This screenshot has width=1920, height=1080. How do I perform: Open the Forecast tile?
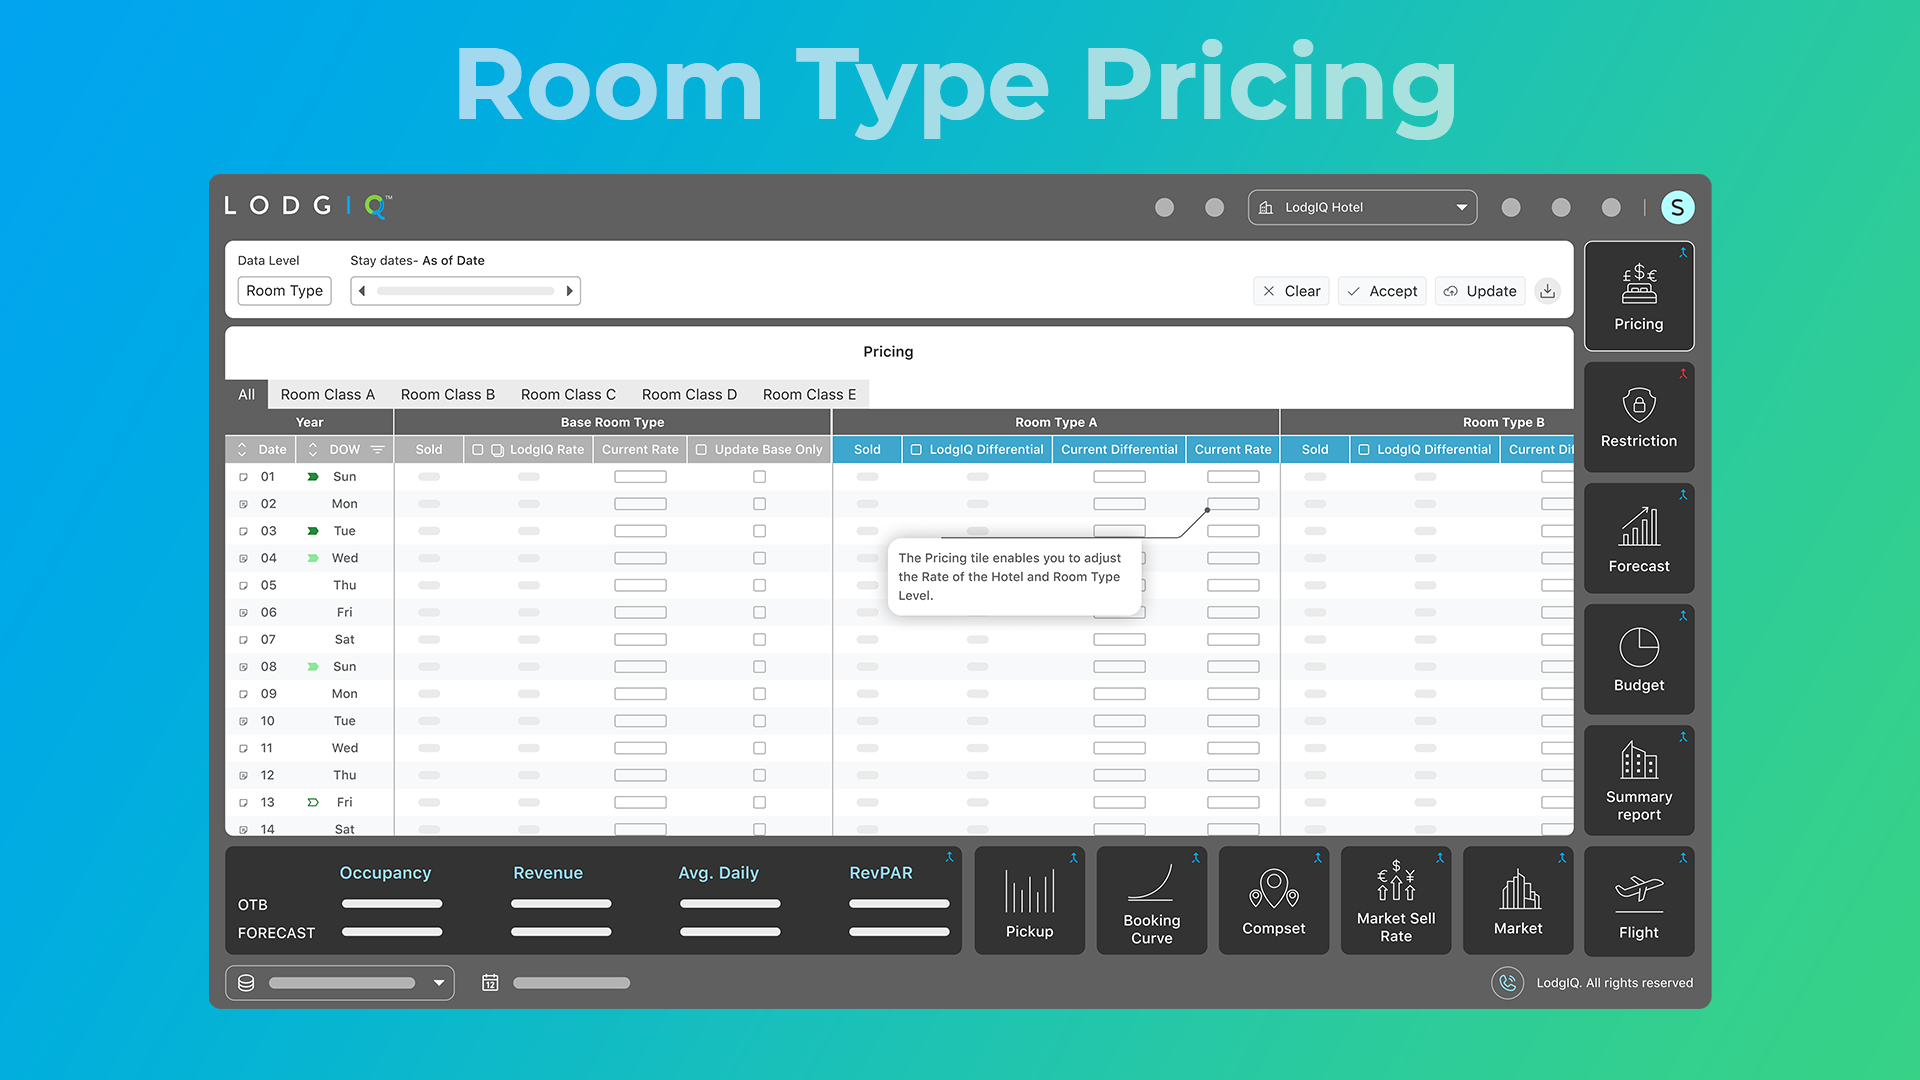point(1638,539)
